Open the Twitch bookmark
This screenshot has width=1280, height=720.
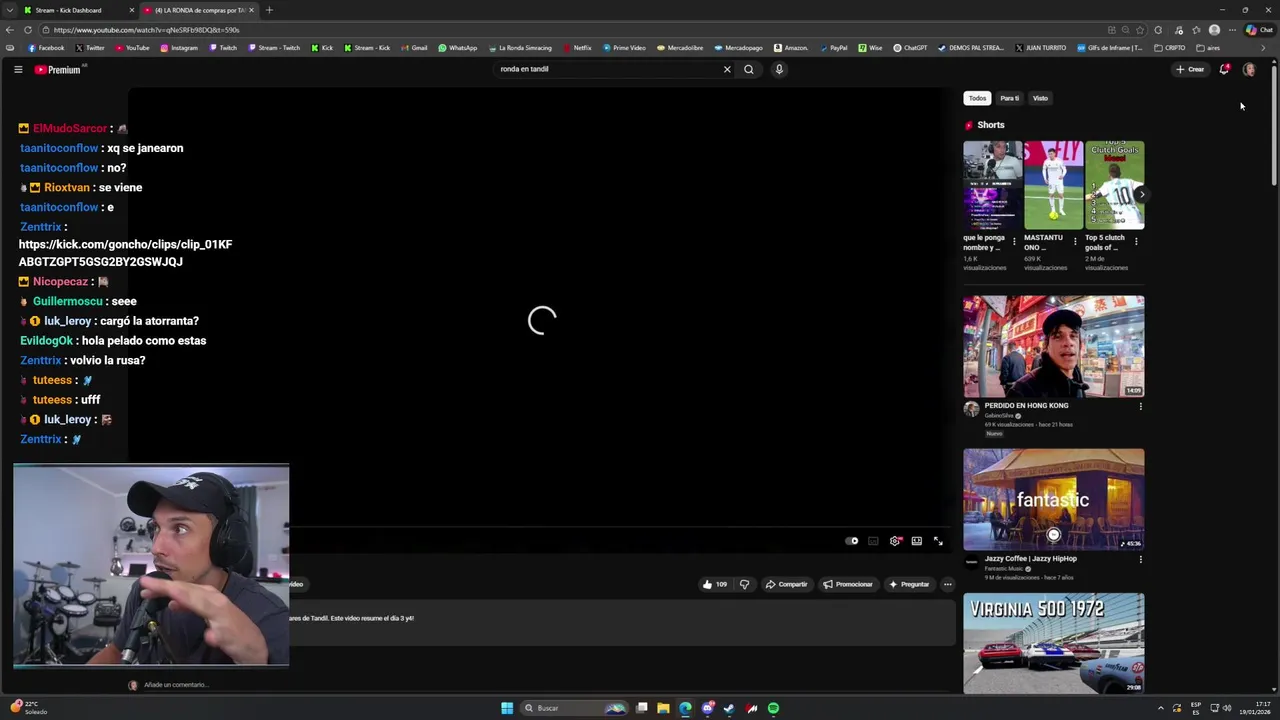click(x=223, y=48)
